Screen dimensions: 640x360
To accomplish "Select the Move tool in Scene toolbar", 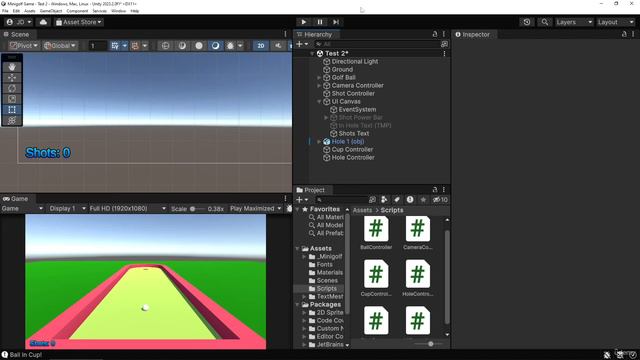I will point(12,78).
